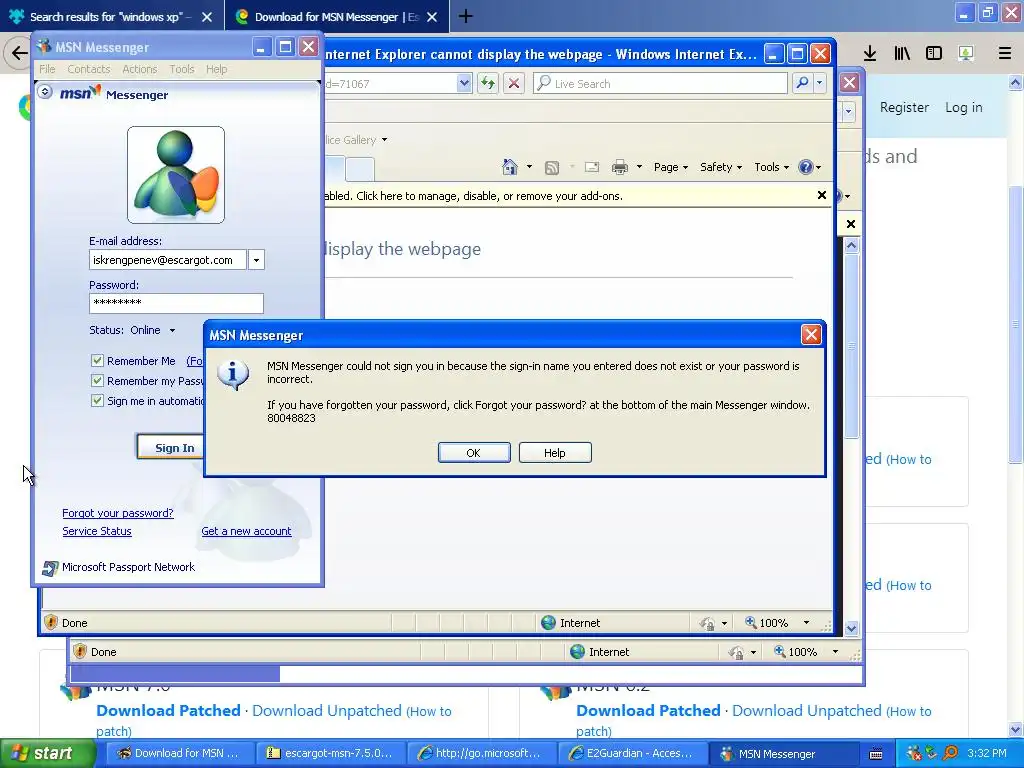
Task: Click the IE Help question mark icon
Action: (x=806, y=167)
